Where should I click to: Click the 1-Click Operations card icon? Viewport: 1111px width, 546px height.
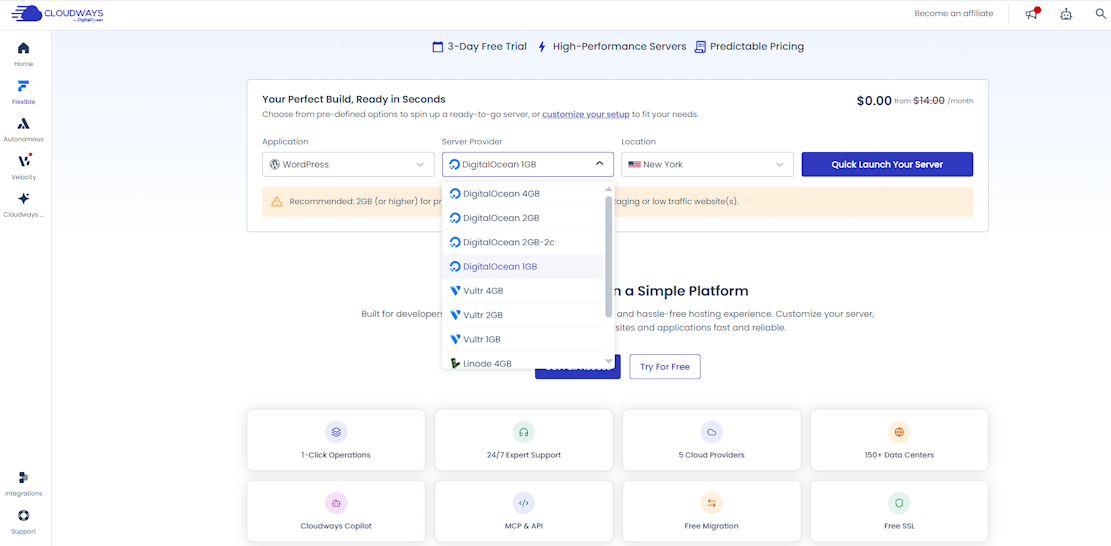click(336, 431)
